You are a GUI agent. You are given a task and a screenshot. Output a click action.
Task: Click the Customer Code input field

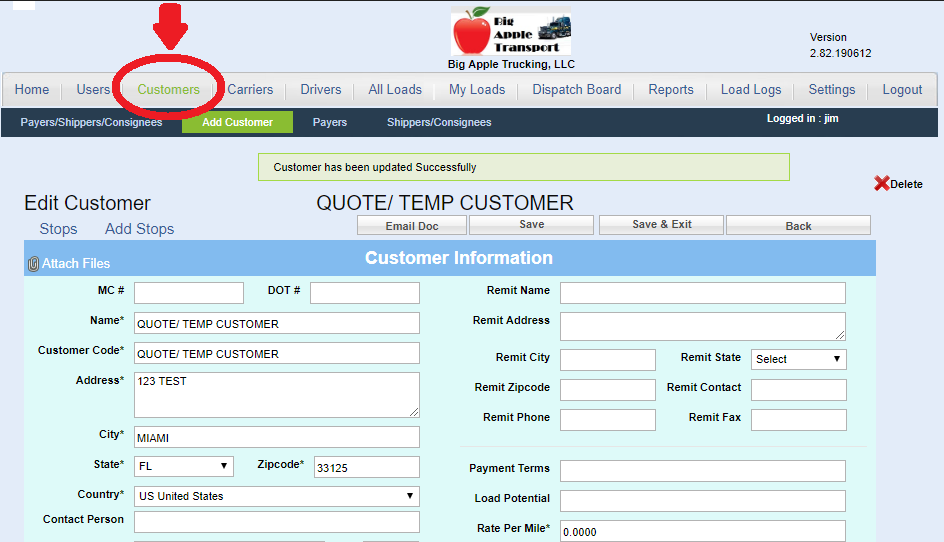[277, 353]
